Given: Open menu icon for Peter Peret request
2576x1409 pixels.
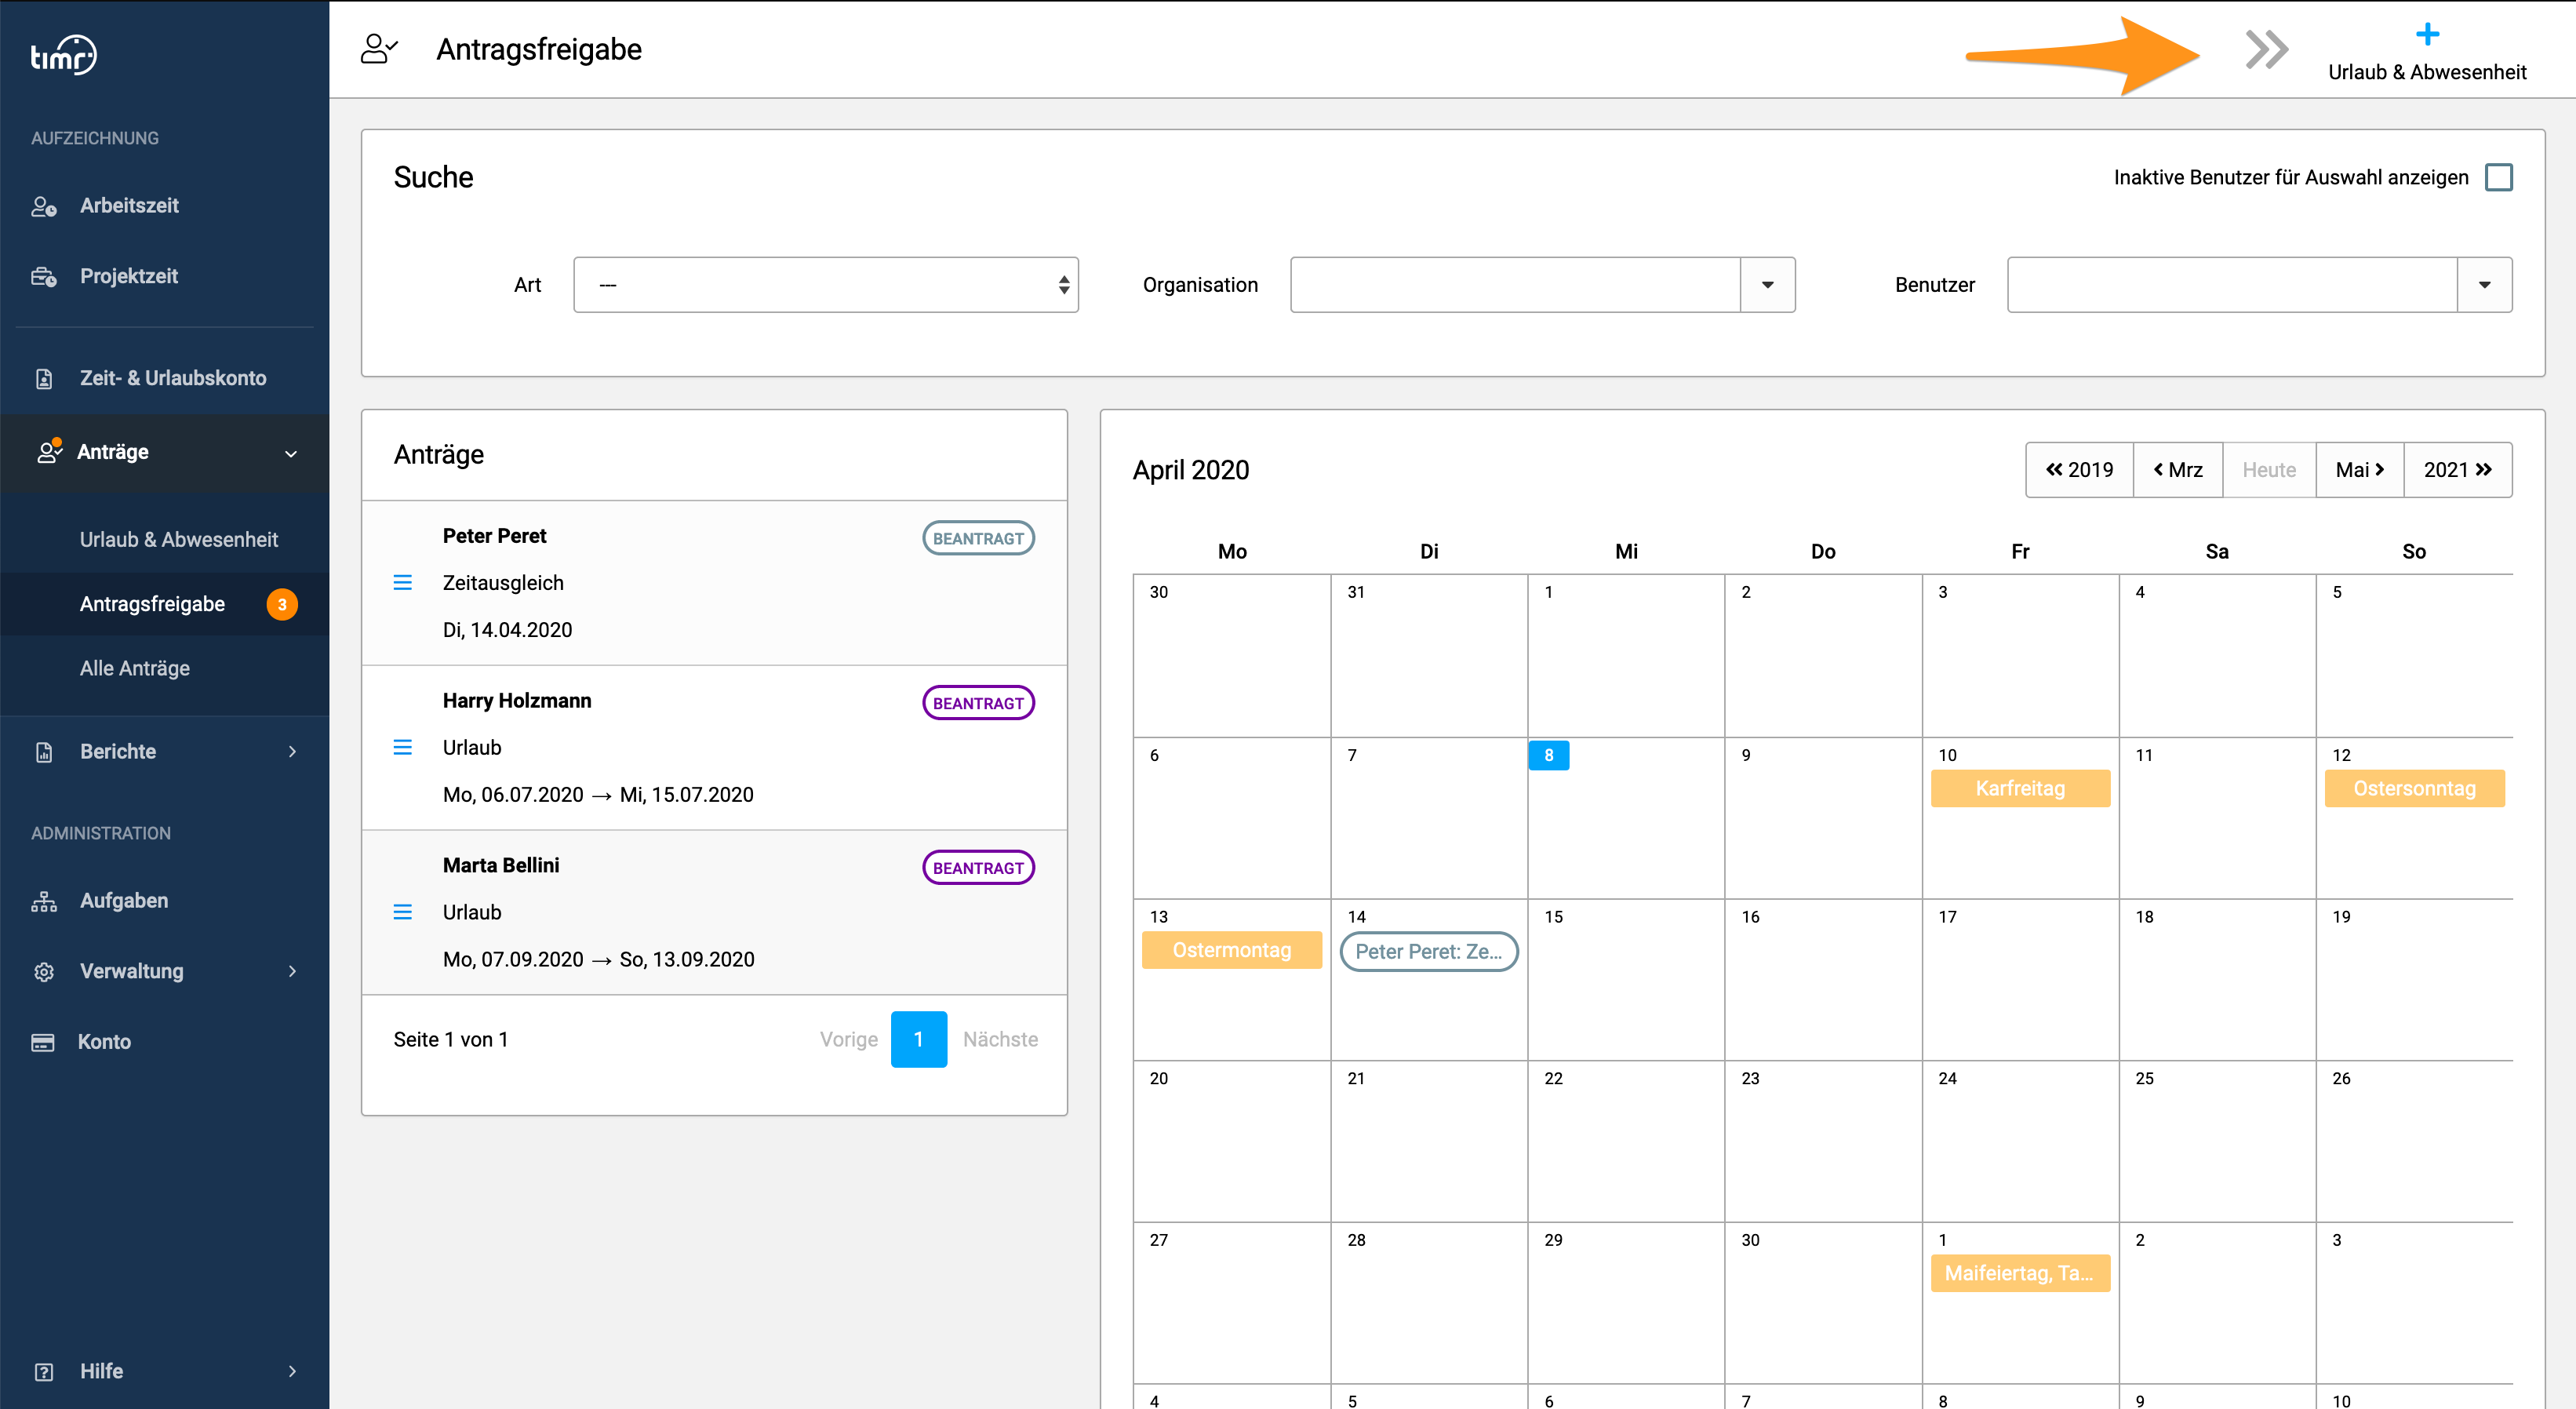Looking at the screenshot, I should tap(403, 582).
